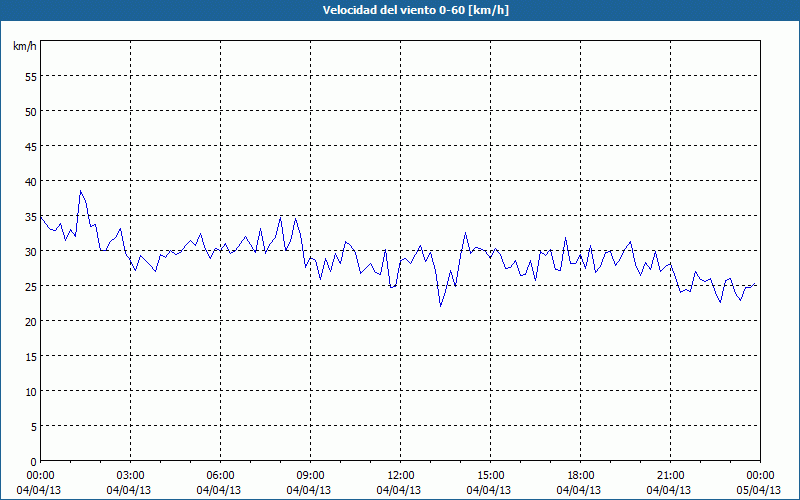Select the y-axis value 35
This screenshot has width=800, height=500.
[x=31, y=216]
